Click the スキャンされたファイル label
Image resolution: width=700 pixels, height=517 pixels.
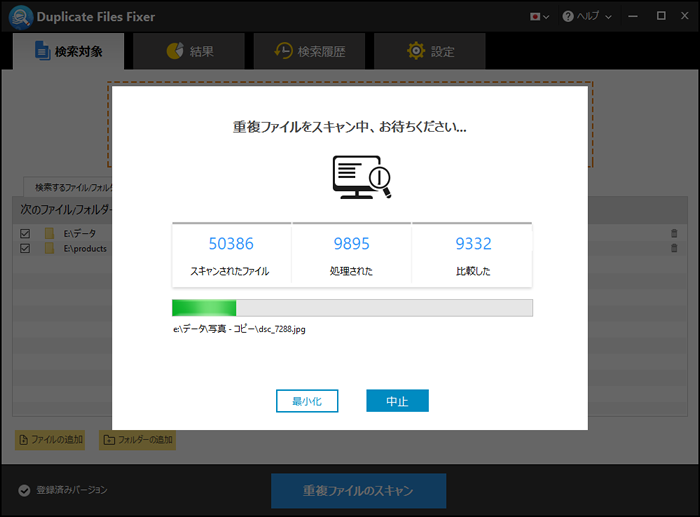pyautogui.click(x=230, y=271)
